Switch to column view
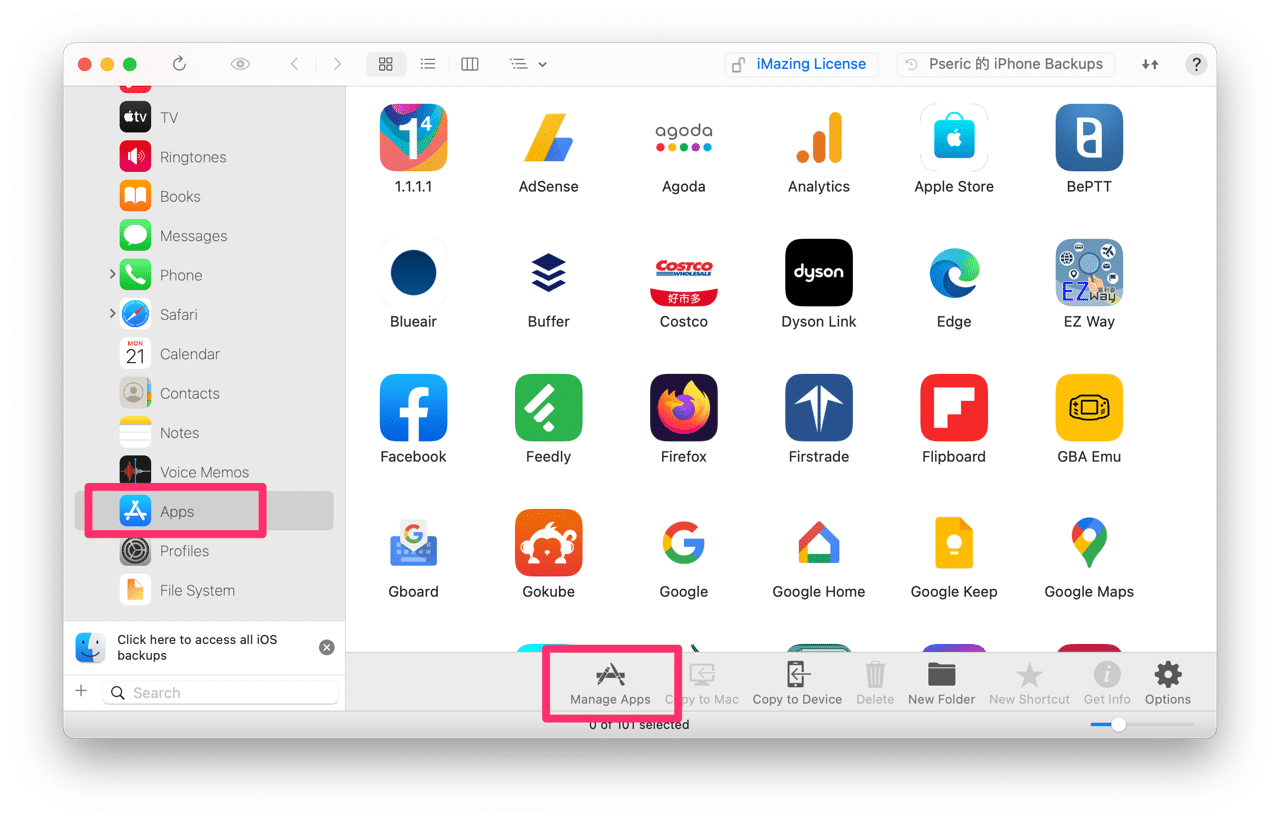 [x=470, y=64]
